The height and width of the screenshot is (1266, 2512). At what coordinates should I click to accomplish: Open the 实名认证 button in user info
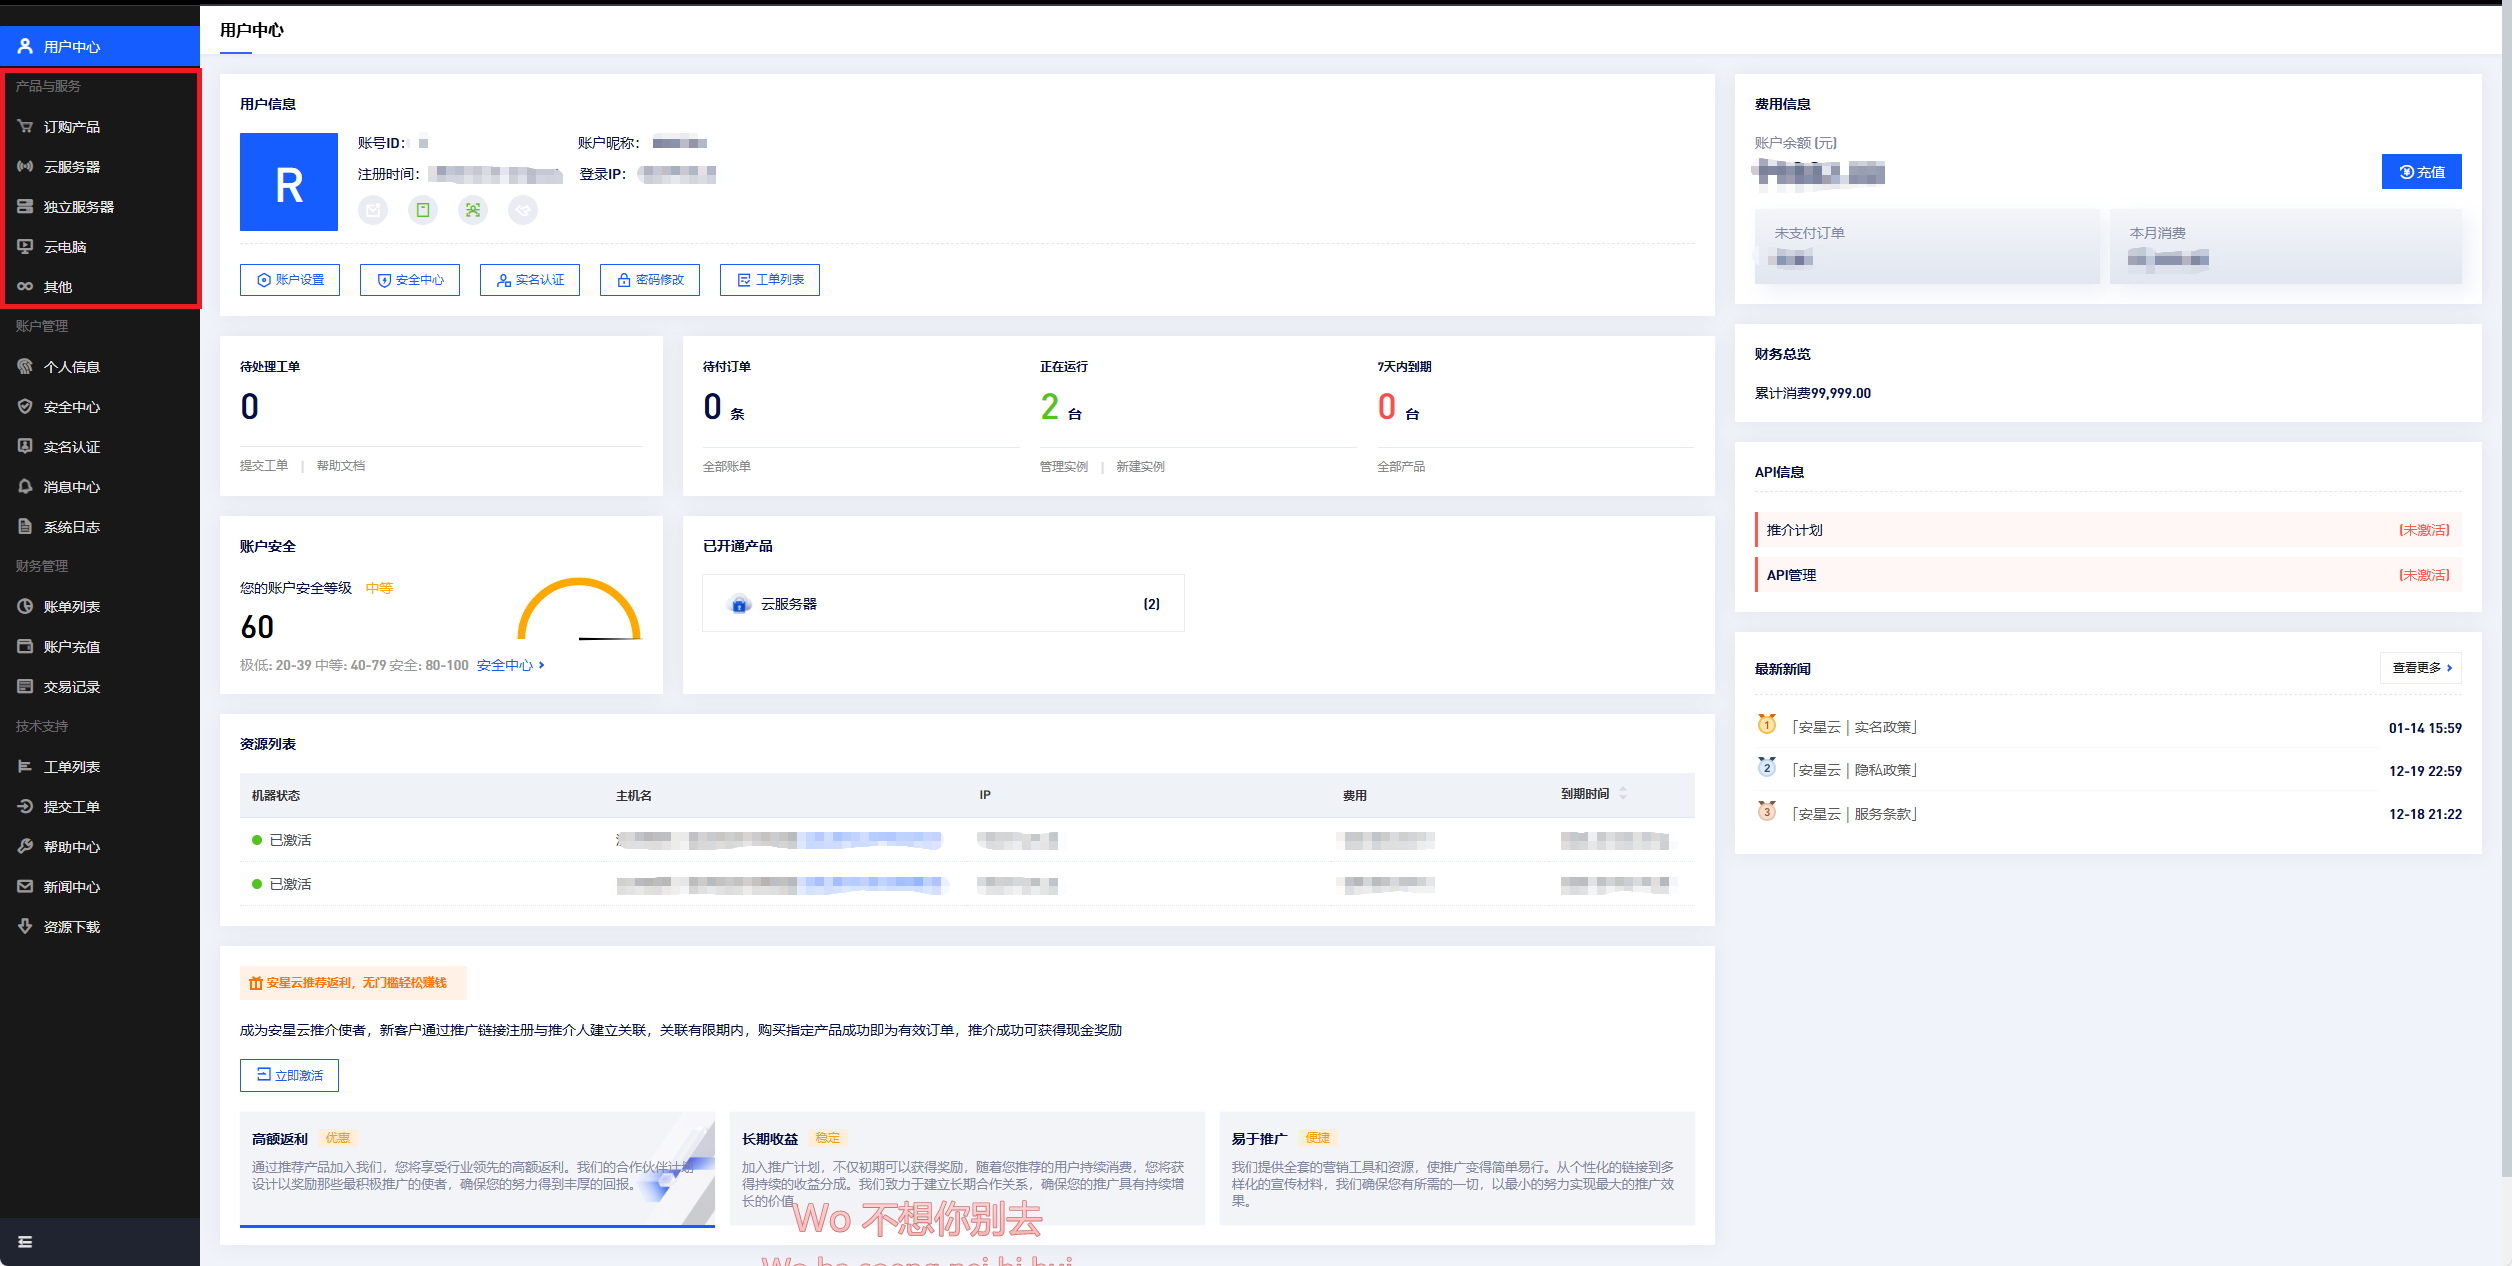(x=530, y=280)
